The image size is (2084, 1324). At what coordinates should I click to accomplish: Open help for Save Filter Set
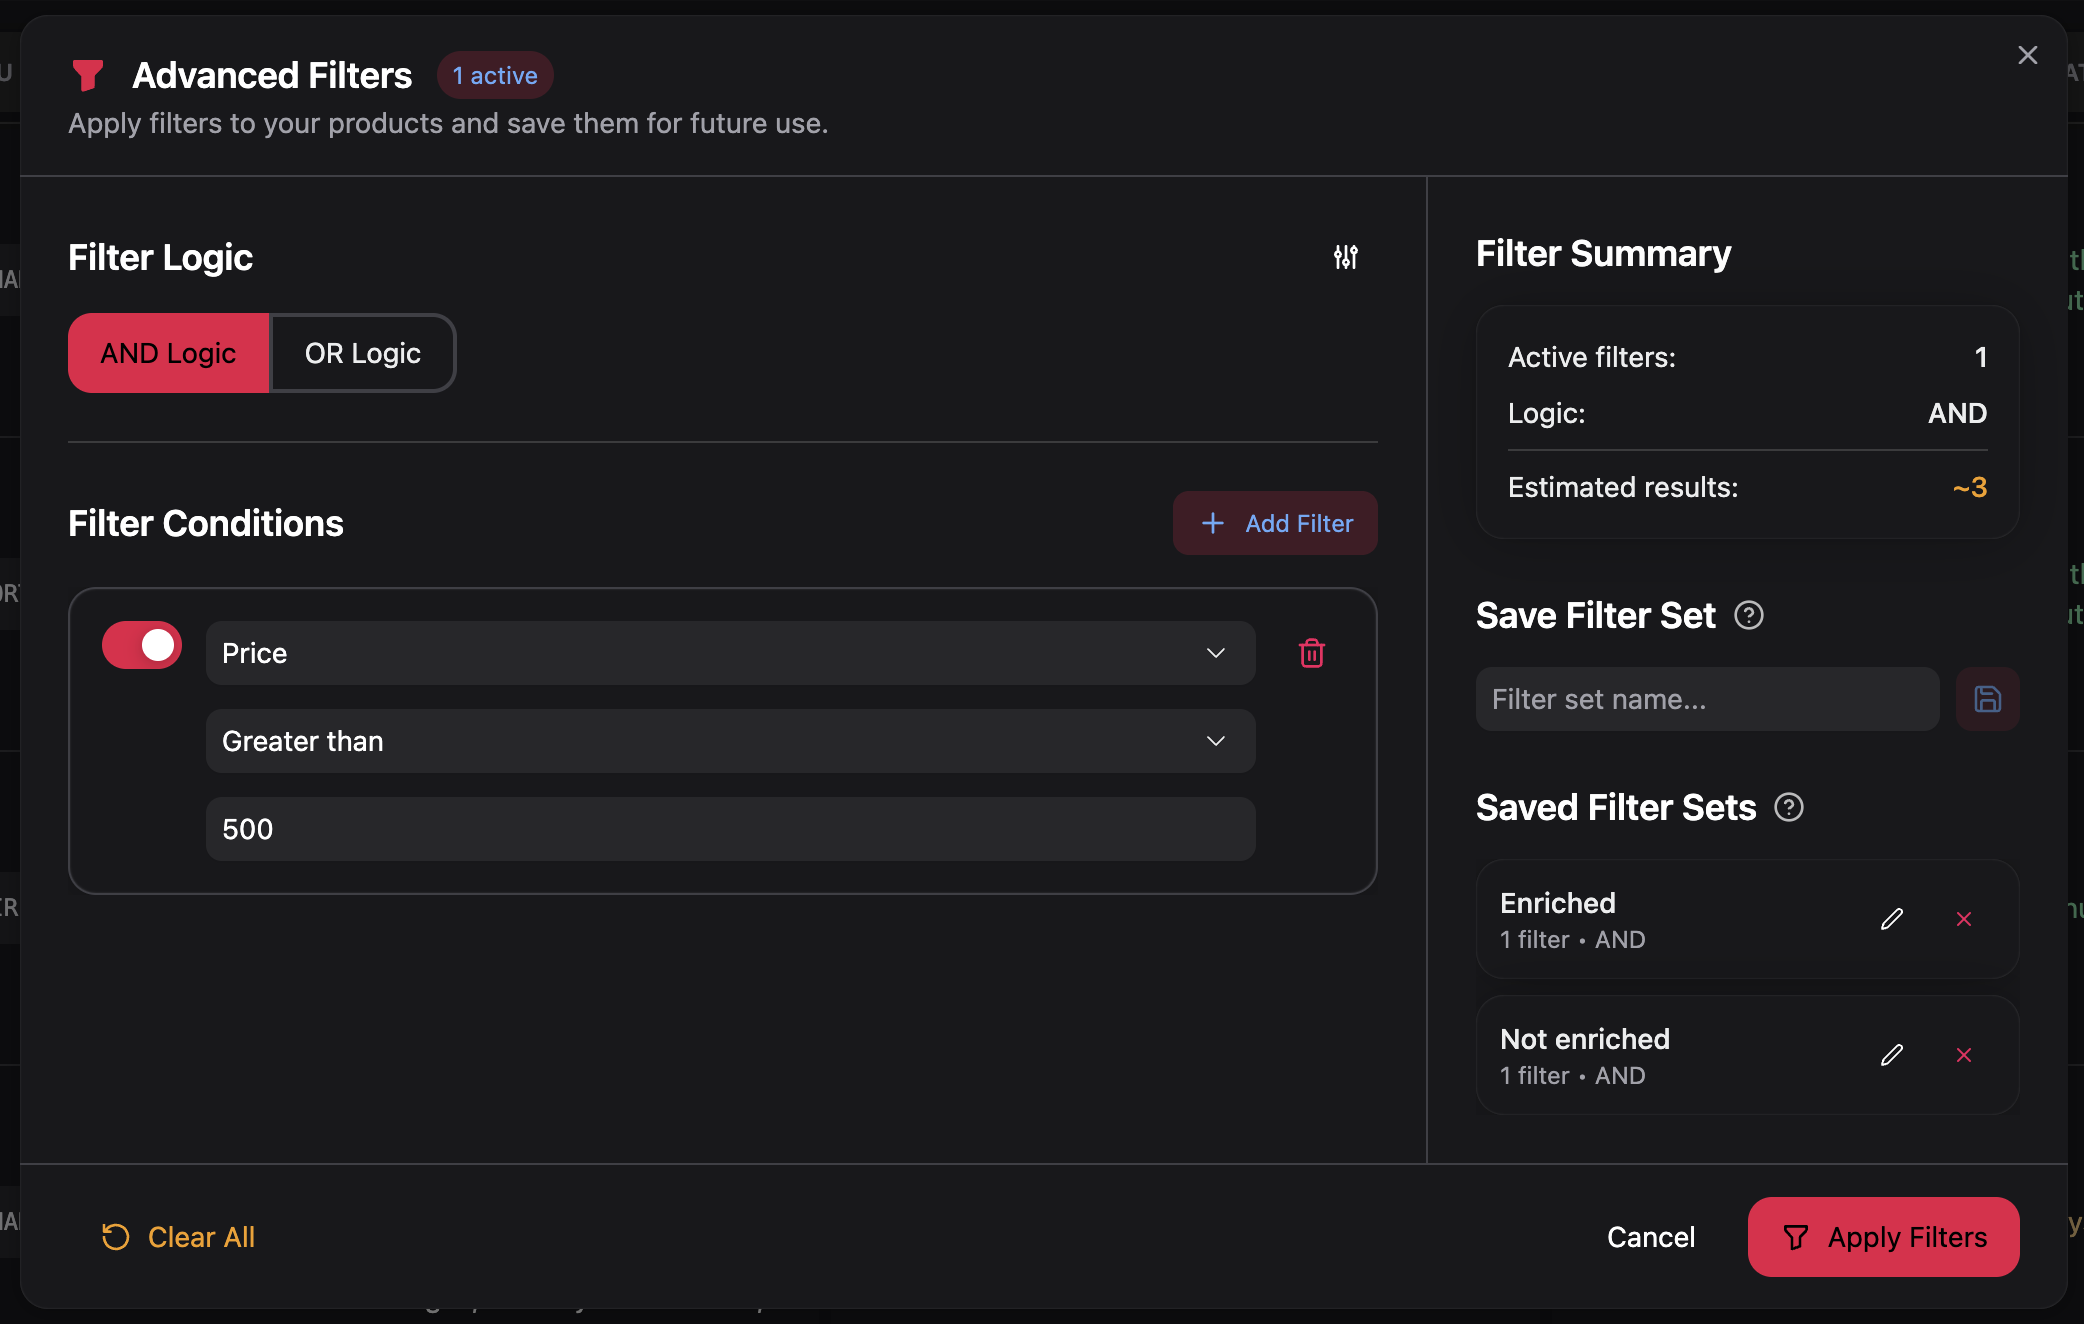click(x=1748, y=615)
